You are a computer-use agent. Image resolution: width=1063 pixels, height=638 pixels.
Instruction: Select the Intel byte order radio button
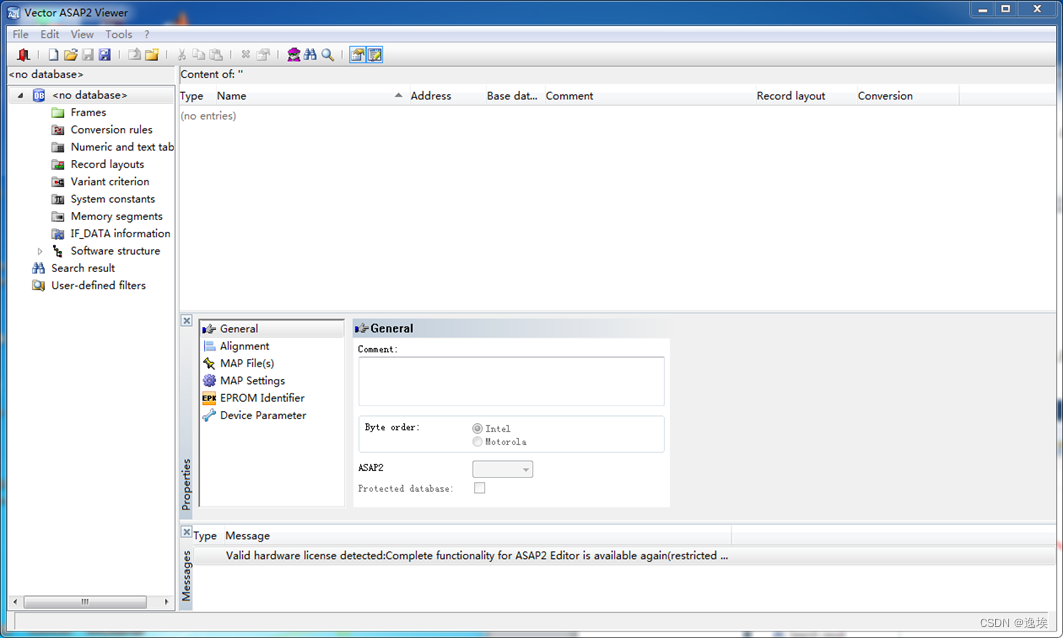point(477,428)
